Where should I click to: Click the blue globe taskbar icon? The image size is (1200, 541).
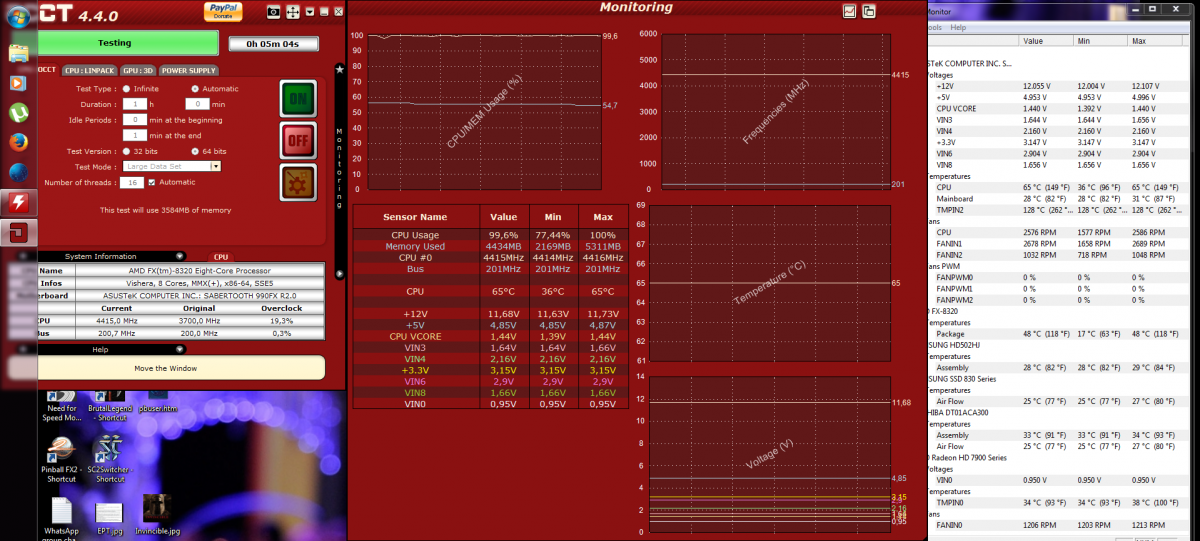point(18,172)
